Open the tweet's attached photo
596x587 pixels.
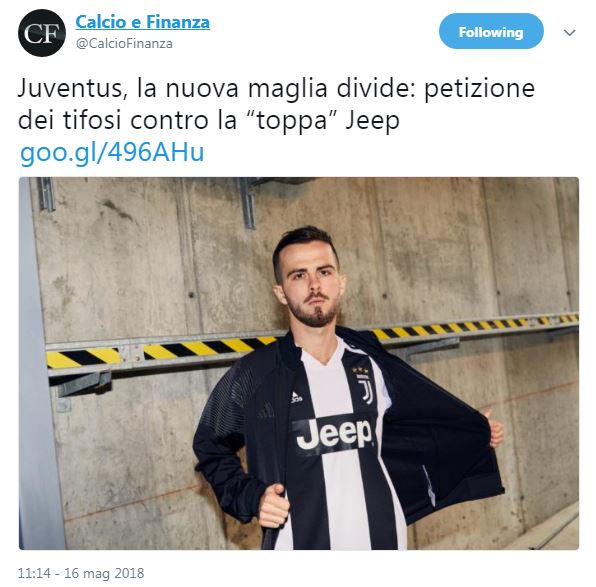(x=299, y=363)
